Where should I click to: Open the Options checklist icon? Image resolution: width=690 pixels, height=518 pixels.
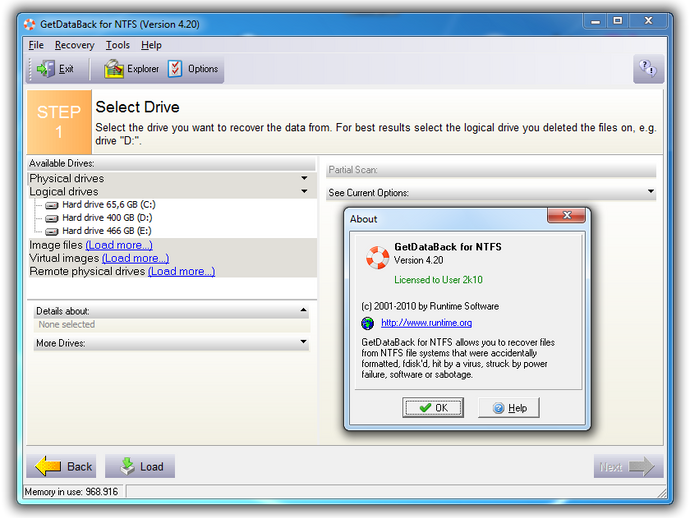pyautogui.click(x=175, y=69)
